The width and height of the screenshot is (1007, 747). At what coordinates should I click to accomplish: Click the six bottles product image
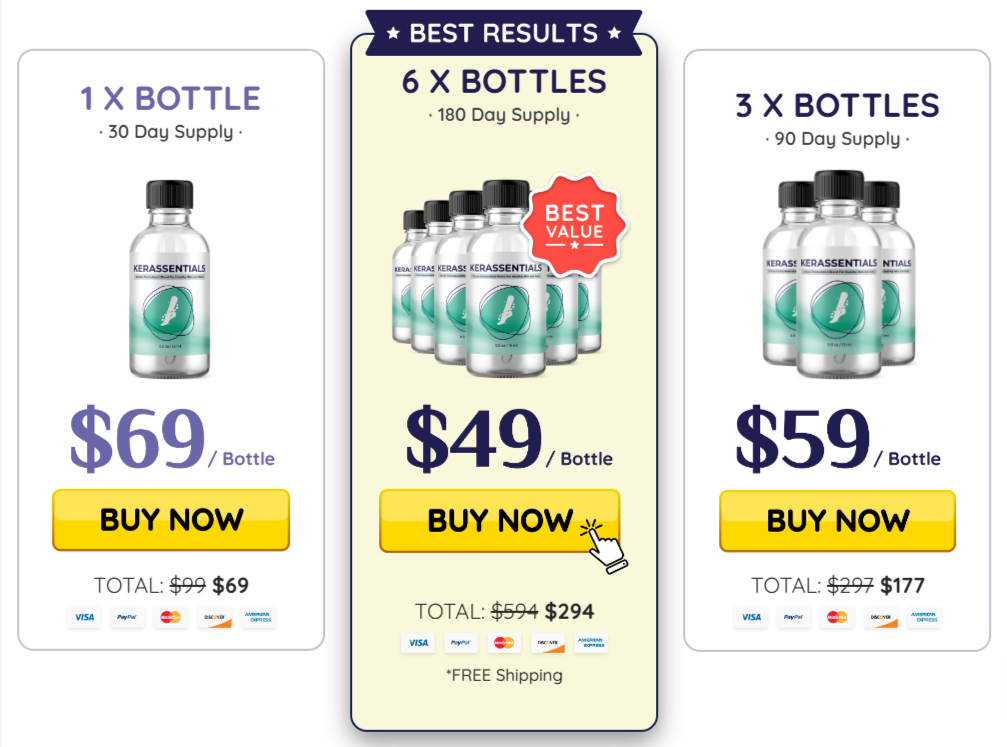(498, 279)
